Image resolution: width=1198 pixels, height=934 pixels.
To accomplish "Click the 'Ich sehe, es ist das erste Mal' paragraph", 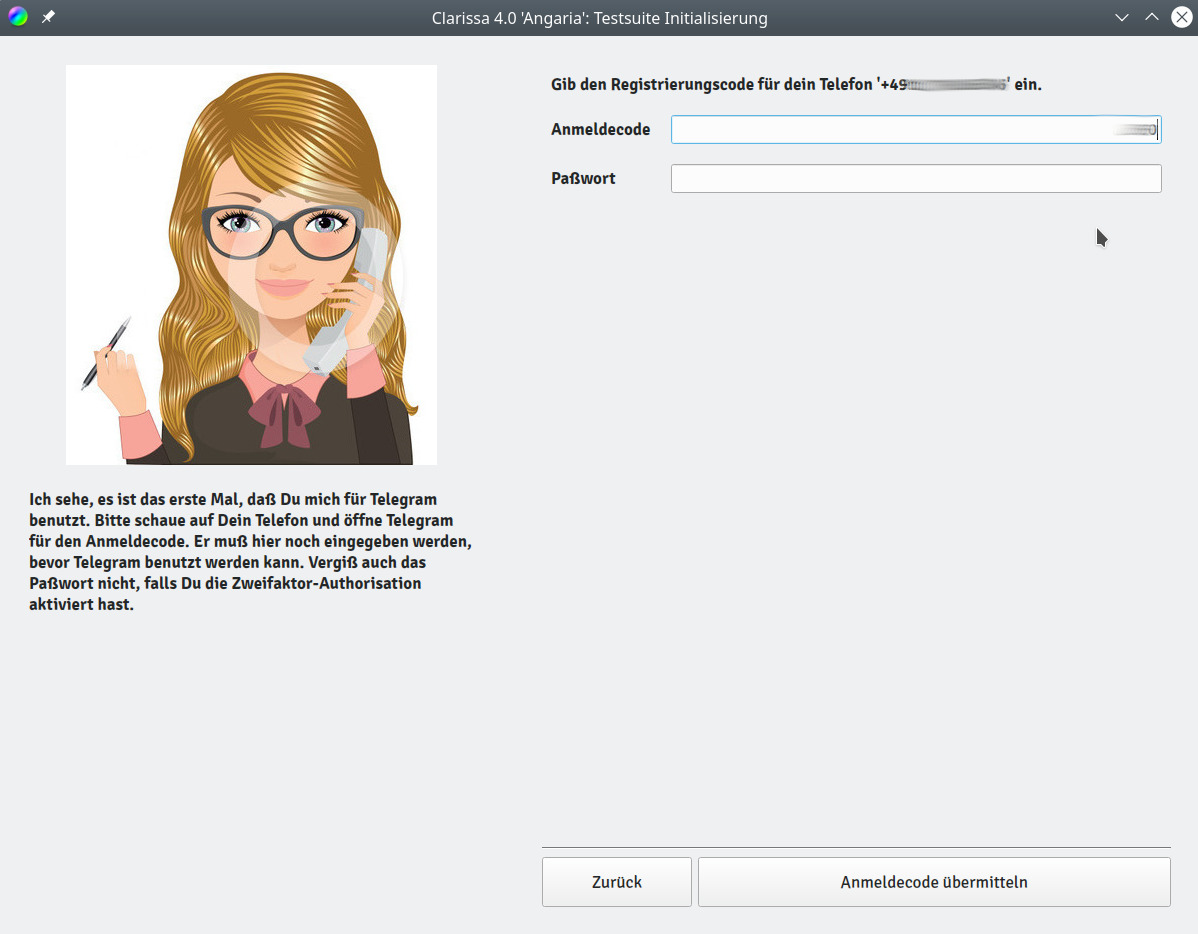I will (x=251, y=552).
